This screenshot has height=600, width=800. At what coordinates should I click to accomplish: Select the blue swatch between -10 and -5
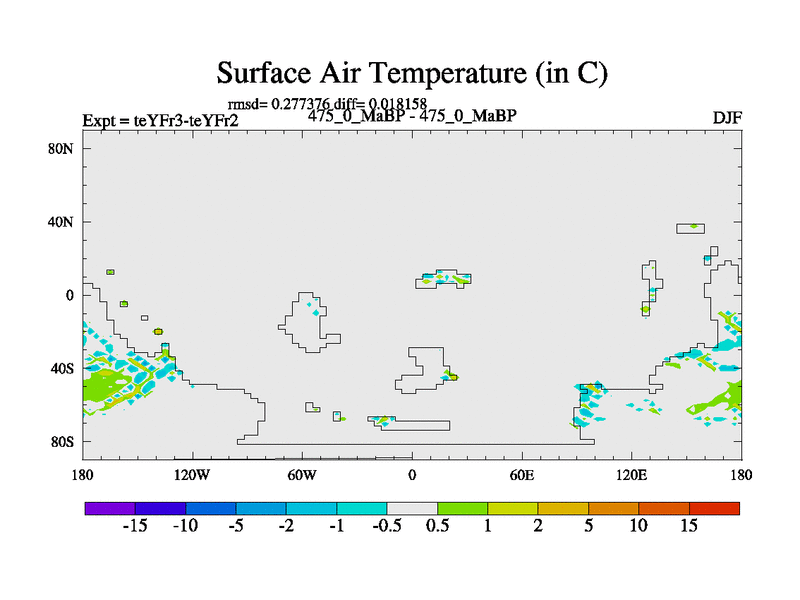click(211, 508)
